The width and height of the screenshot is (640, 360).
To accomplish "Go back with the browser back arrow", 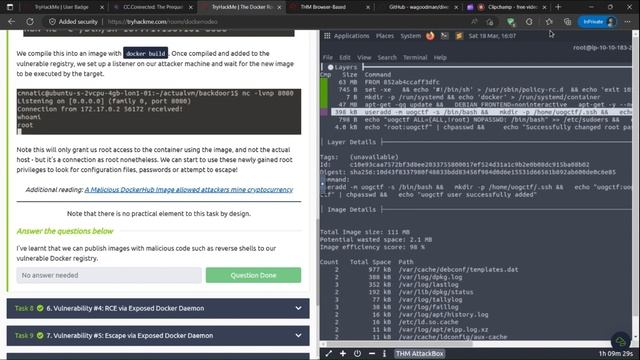I will point(11,22).
